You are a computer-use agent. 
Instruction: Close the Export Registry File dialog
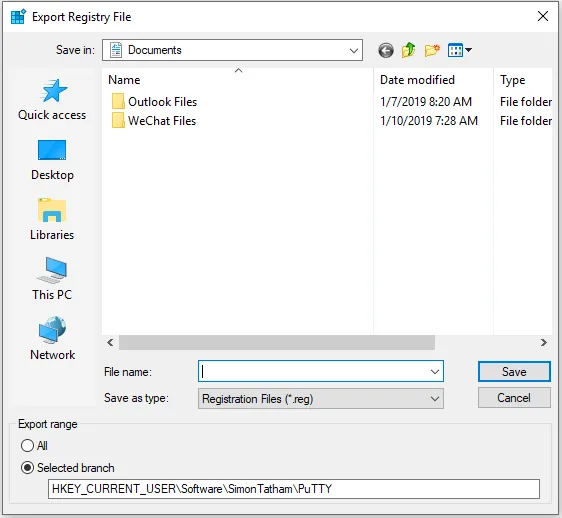tap(543, 16)
